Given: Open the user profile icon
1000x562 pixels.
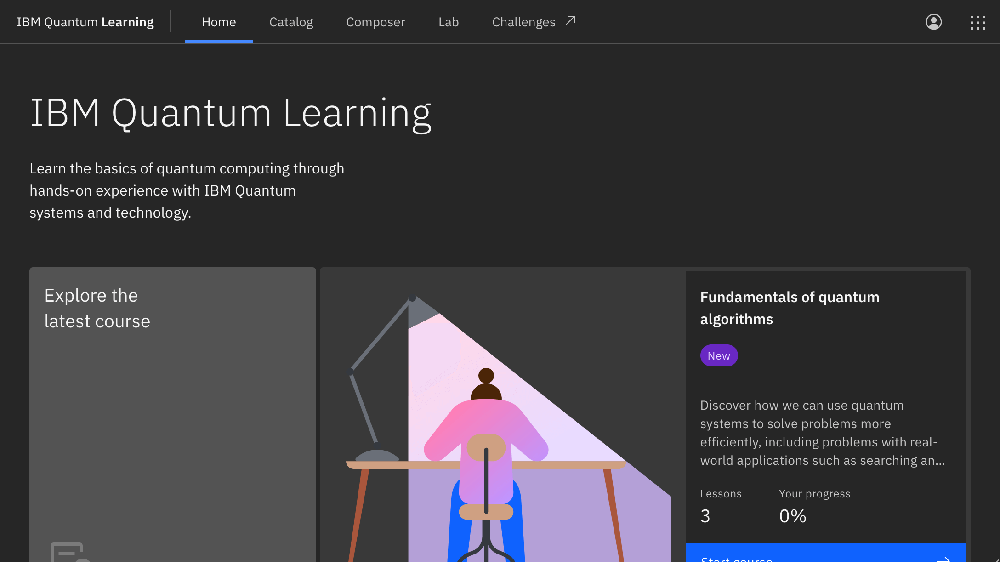Looking at the screenshot, I should point(934,22).
